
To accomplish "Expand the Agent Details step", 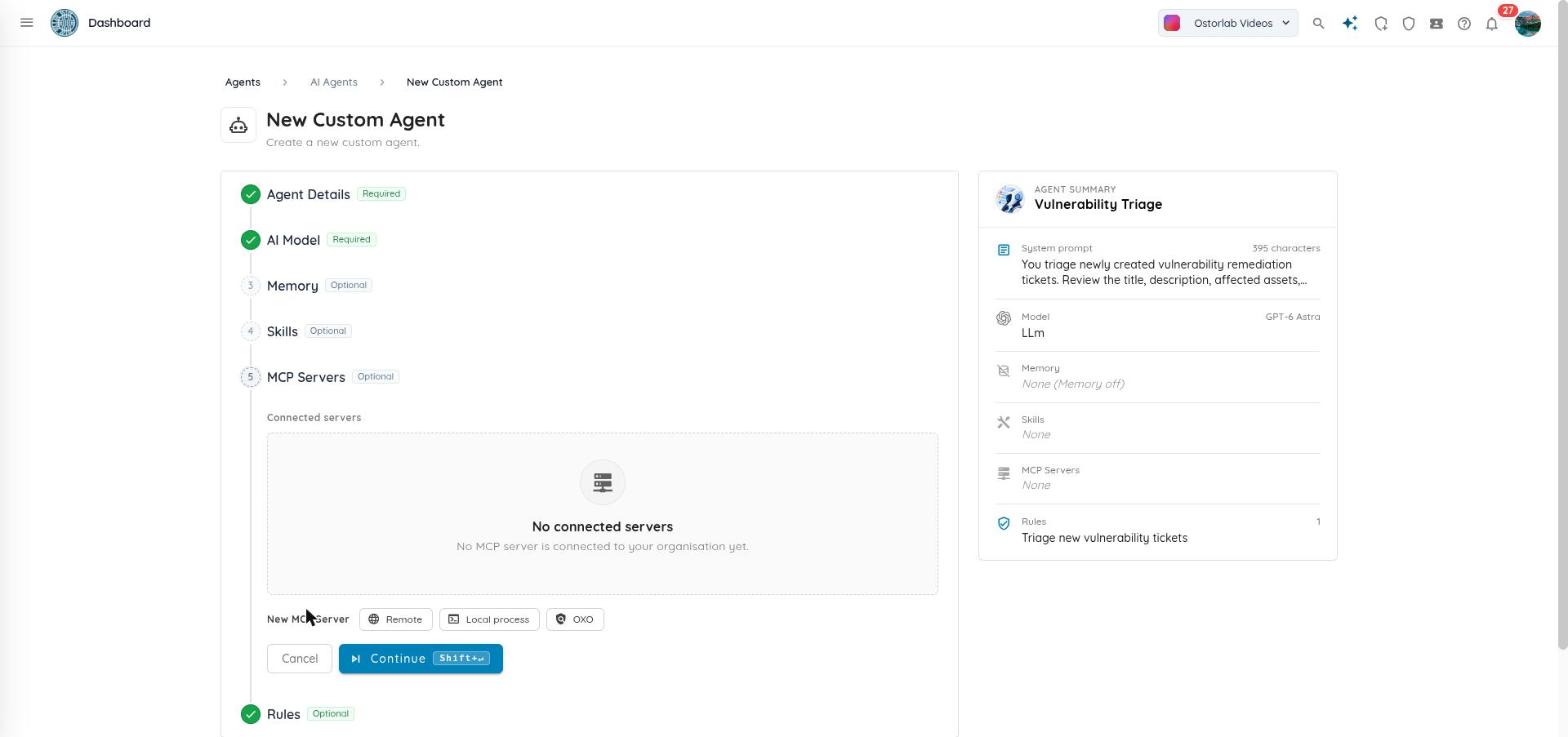I will click(308, 194).
